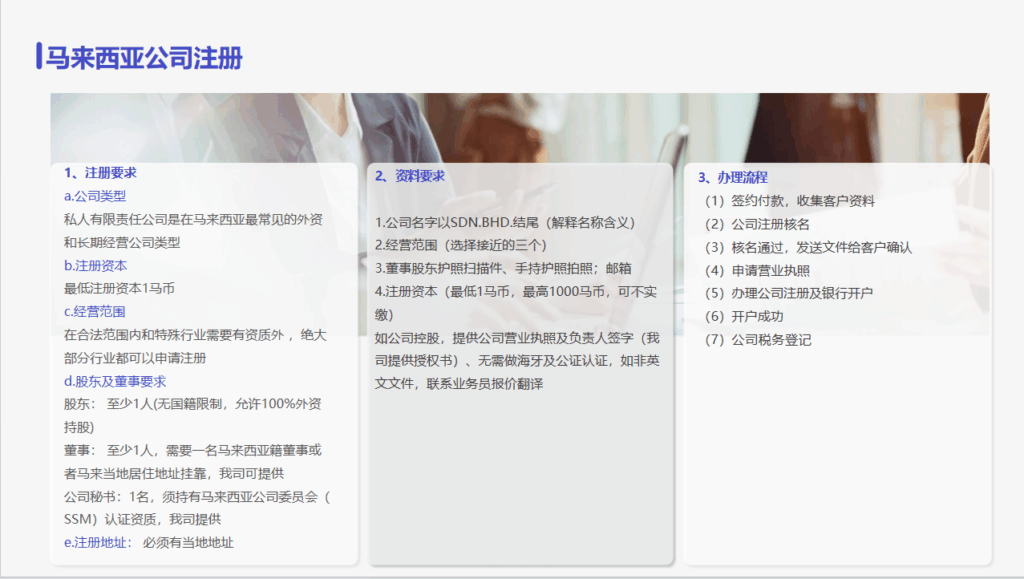
Task: Click step (1) 签约付款，收集客户资料
Action: pyautogui.click(x=789, y=201)
